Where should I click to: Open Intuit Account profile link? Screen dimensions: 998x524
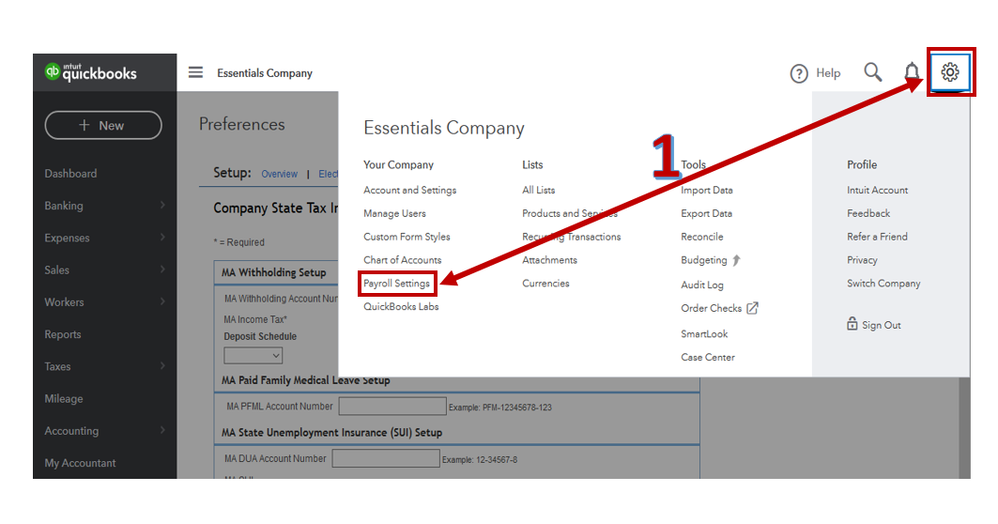pyautogui.click(x=877, y=190)
